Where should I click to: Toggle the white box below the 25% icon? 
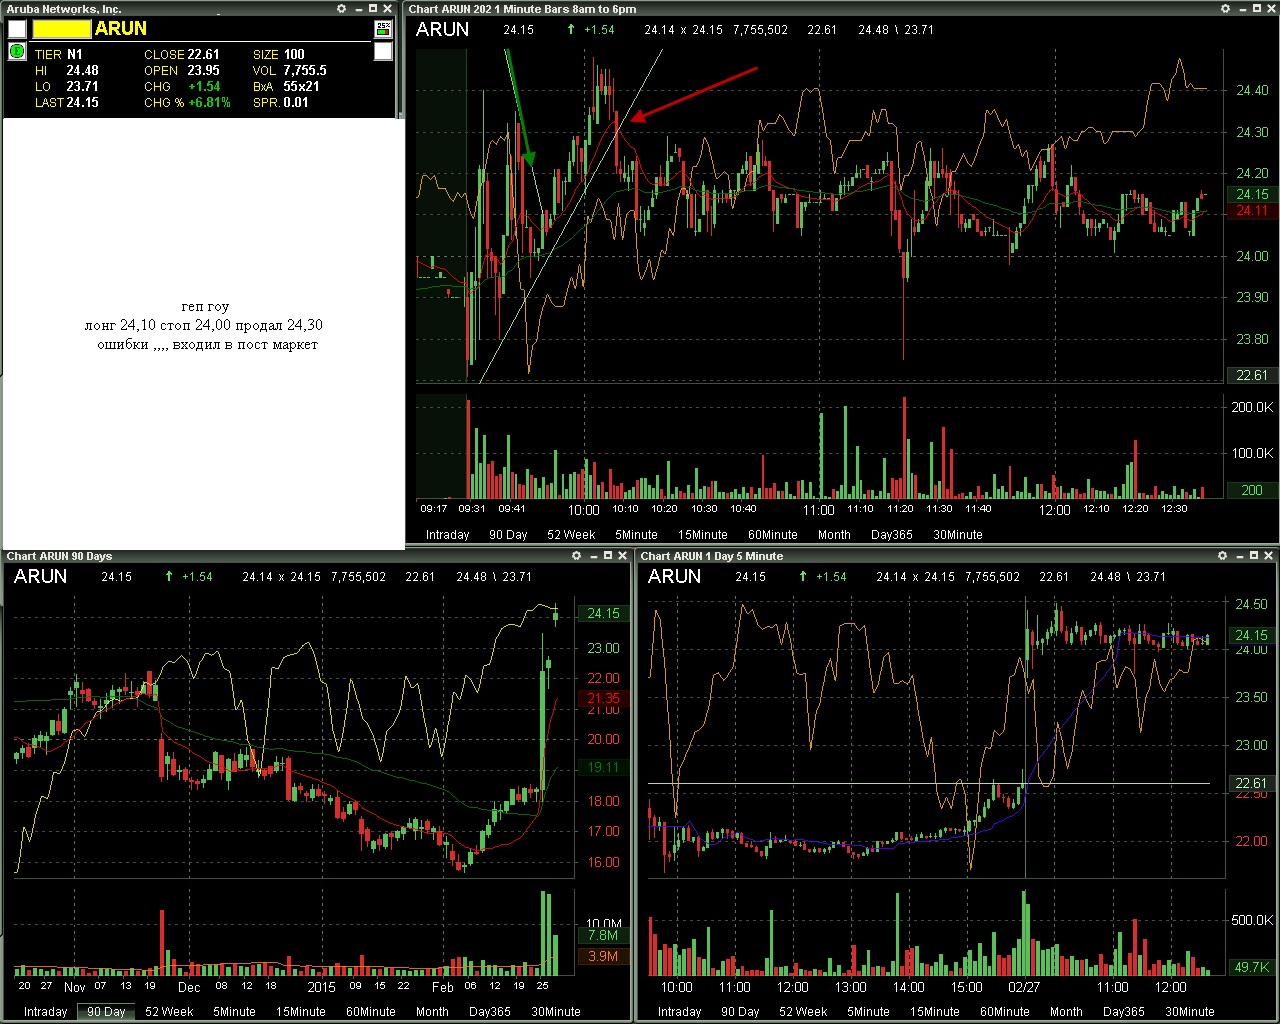(x=383, y=51)
